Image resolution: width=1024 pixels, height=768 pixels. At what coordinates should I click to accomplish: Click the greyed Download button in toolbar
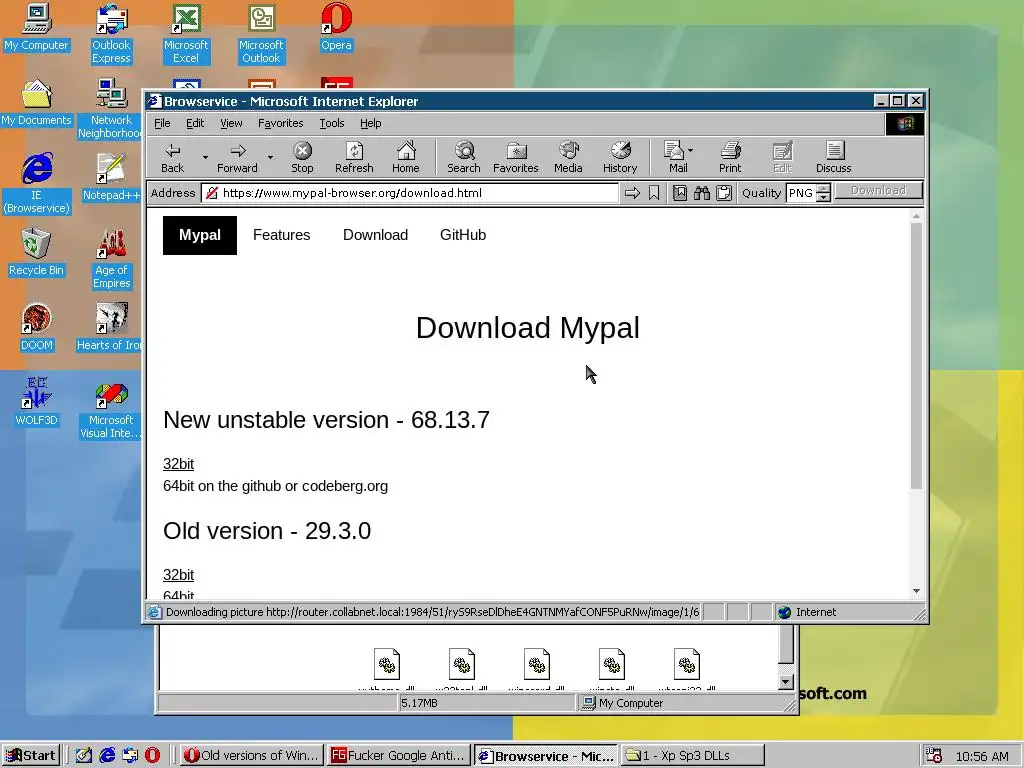pos(878,191)
